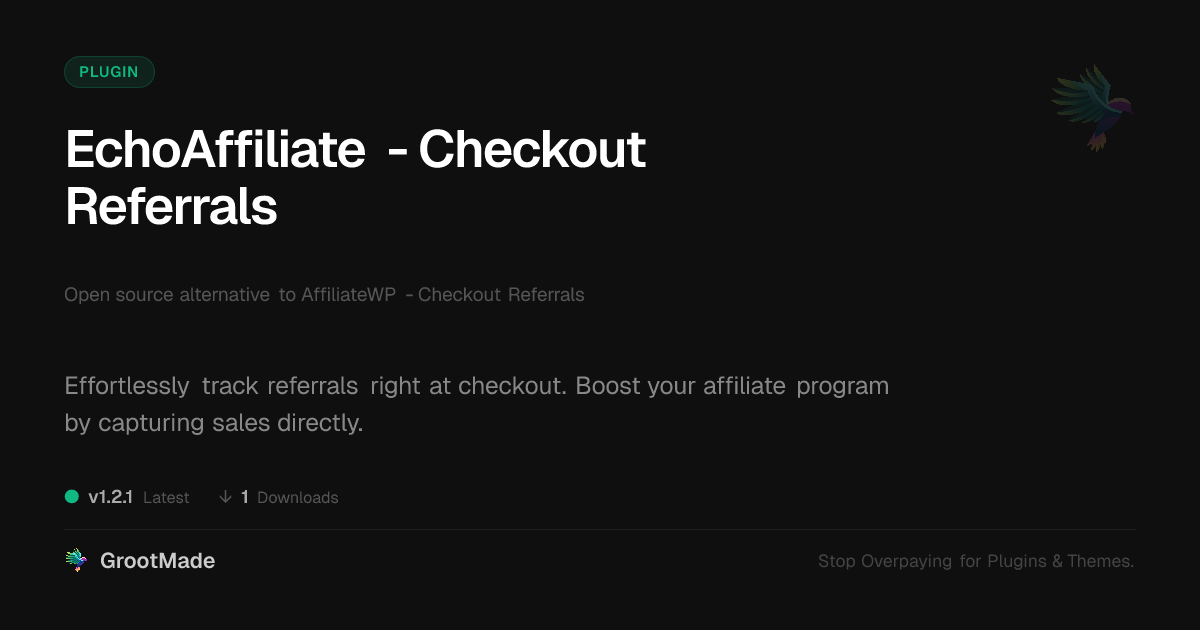Click 'Stop Overpaying for Plugins & Themes' tagline
The width and height of the screenshot is (1200, 630).
coord(975,562)
